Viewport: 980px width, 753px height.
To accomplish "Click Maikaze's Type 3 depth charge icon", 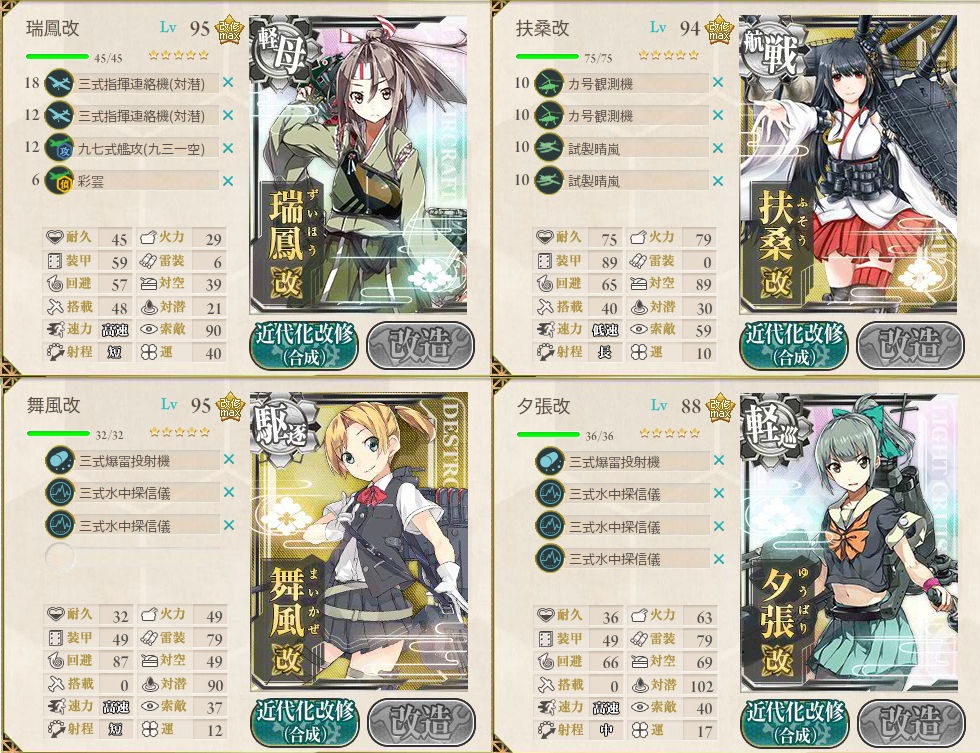I will 60,461.
